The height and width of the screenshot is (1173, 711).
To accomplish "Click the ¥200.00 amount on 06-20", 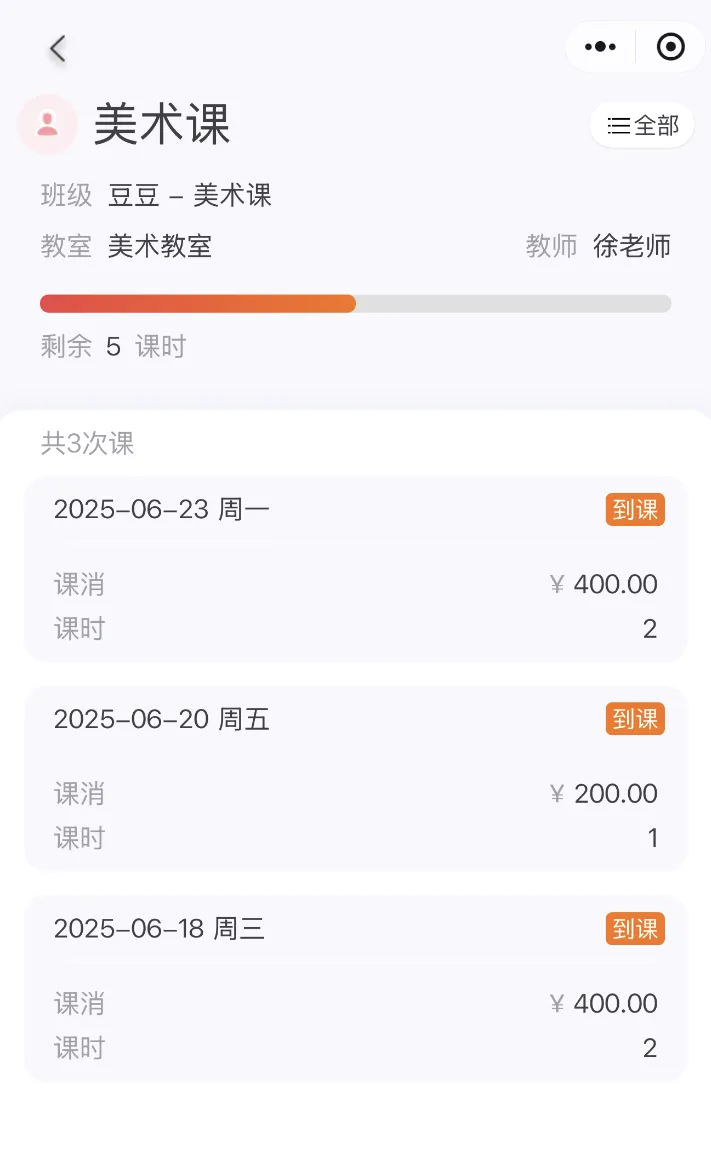I will click(x=604, y=794).
